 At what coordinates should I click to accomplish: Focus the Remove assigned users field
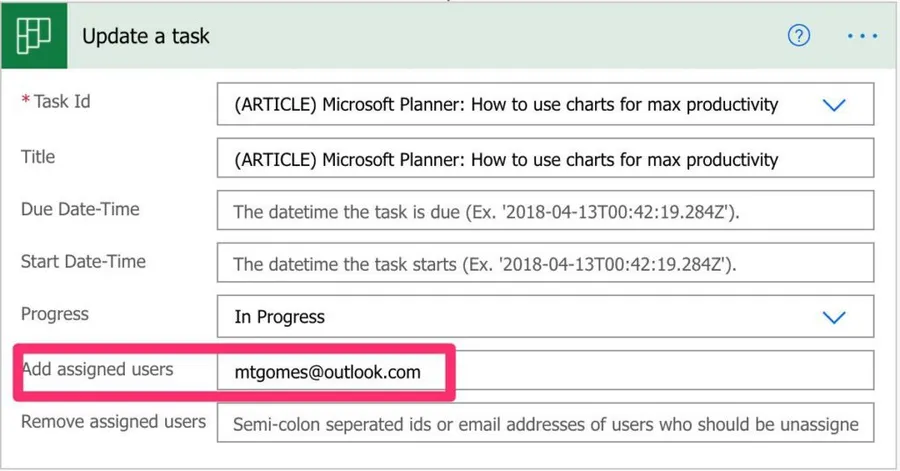point(545,424)
